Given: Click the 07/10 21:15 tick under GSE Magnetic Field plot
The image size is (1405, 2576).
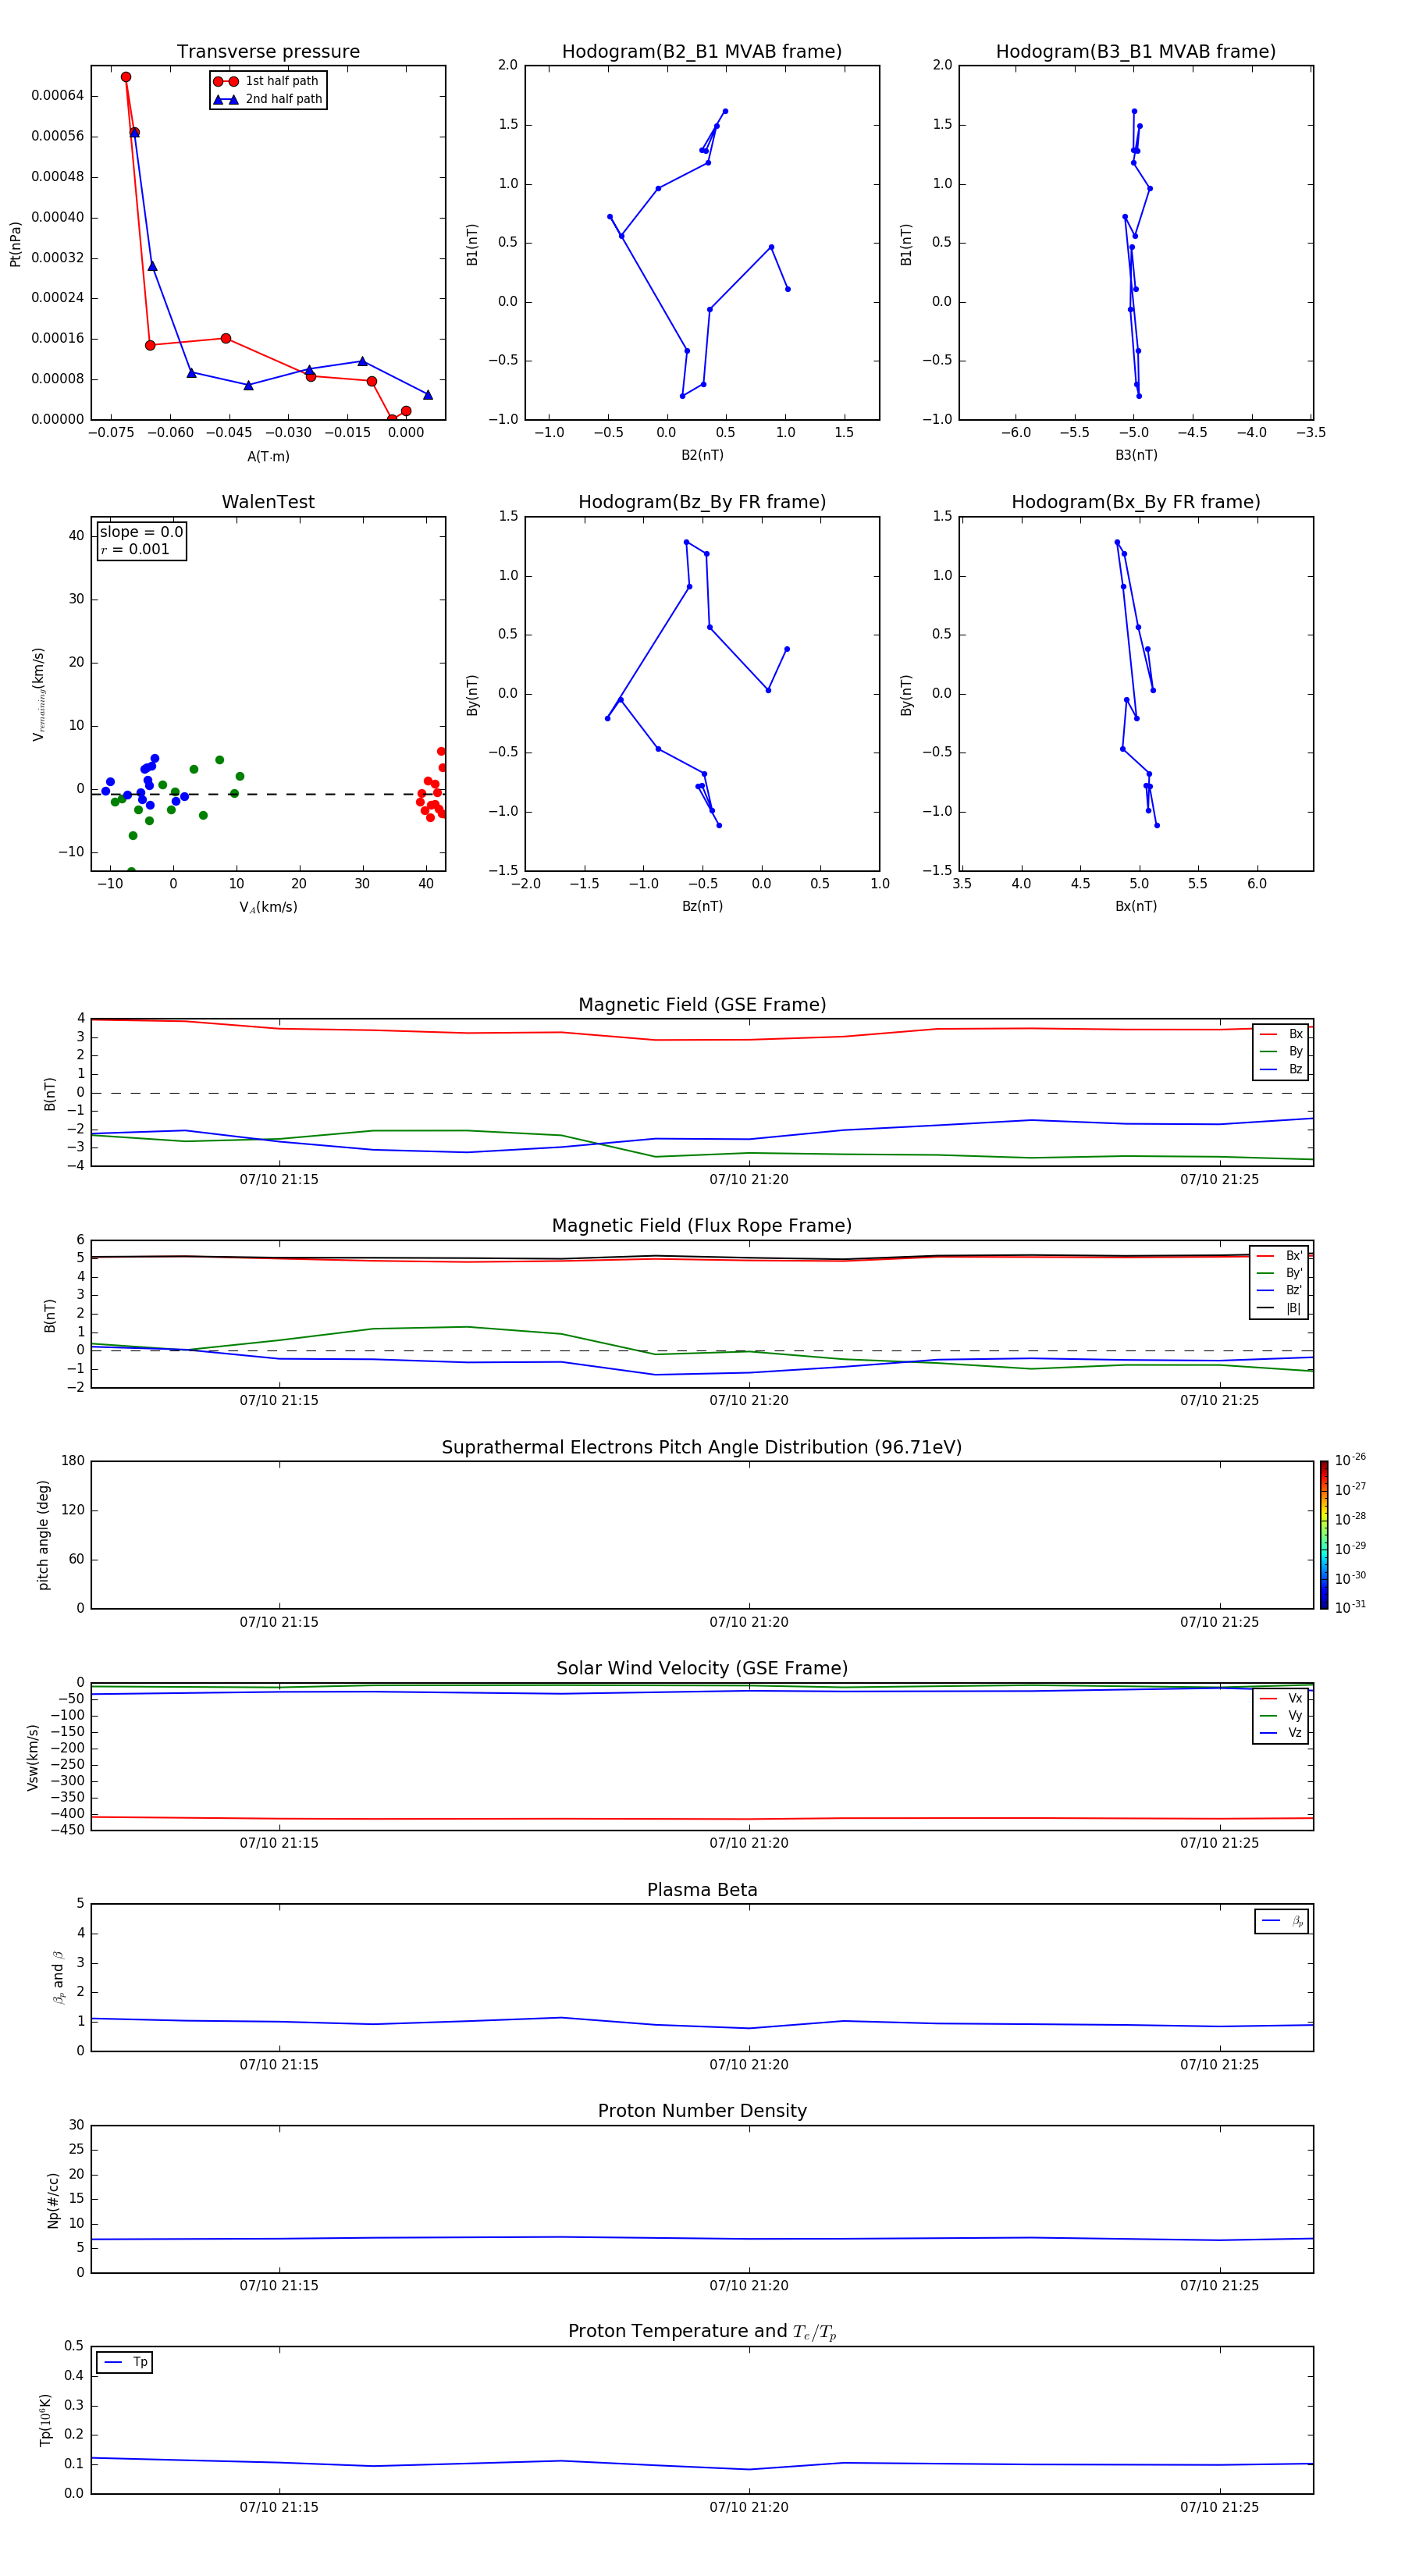Looking at the screenshot, I should [279, 1180].
